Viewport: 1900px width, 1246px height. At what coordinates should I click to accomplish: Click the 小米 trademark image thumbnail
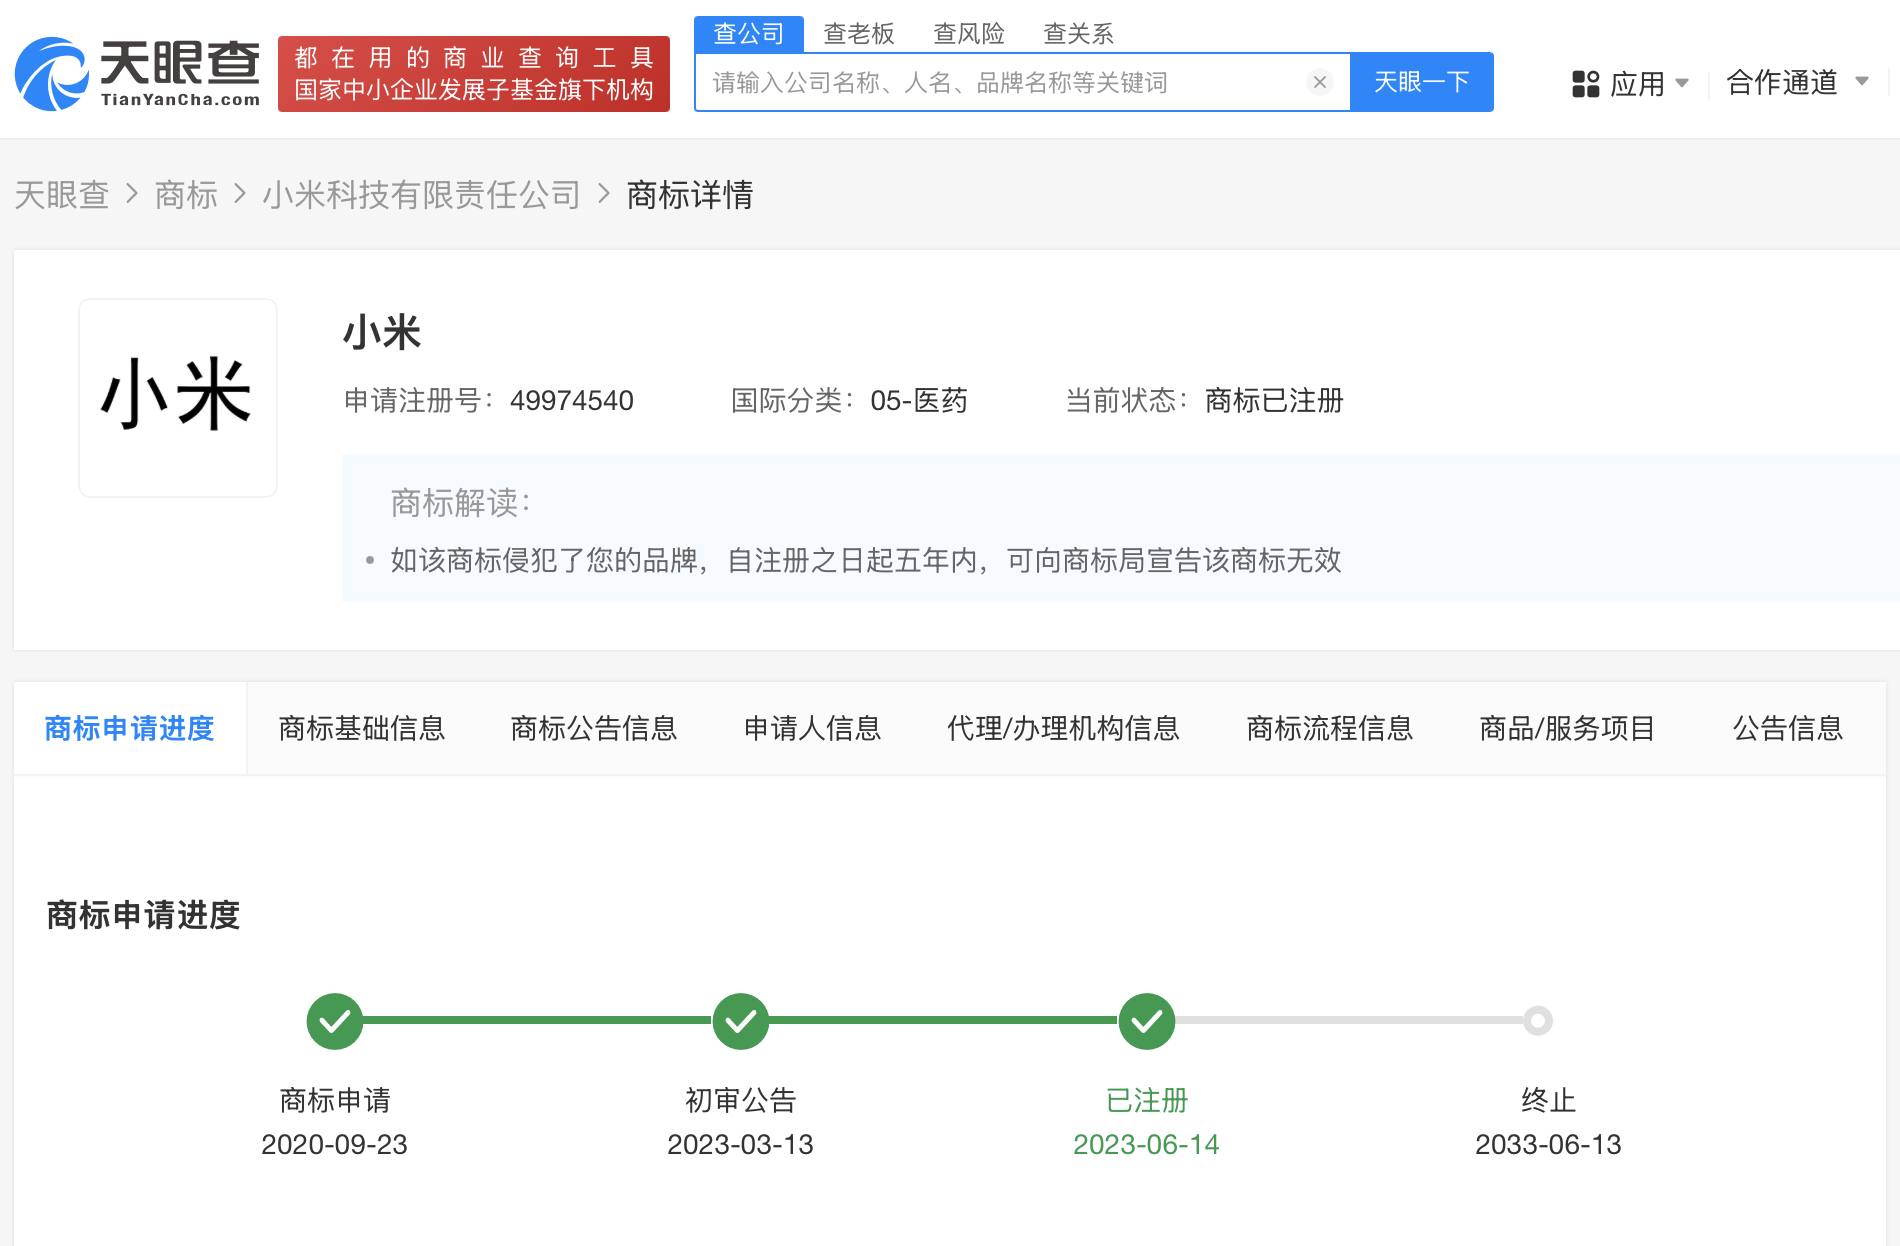coord(177,397)
